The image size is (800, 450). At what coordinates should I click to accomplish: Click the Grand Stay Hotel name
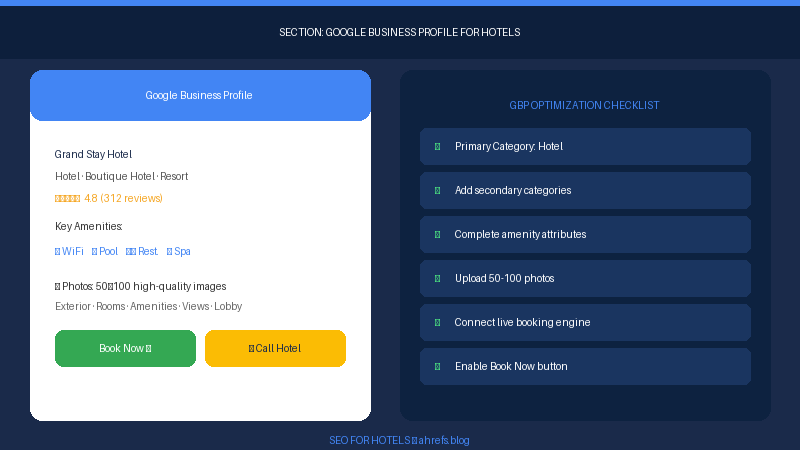(93, 155)
